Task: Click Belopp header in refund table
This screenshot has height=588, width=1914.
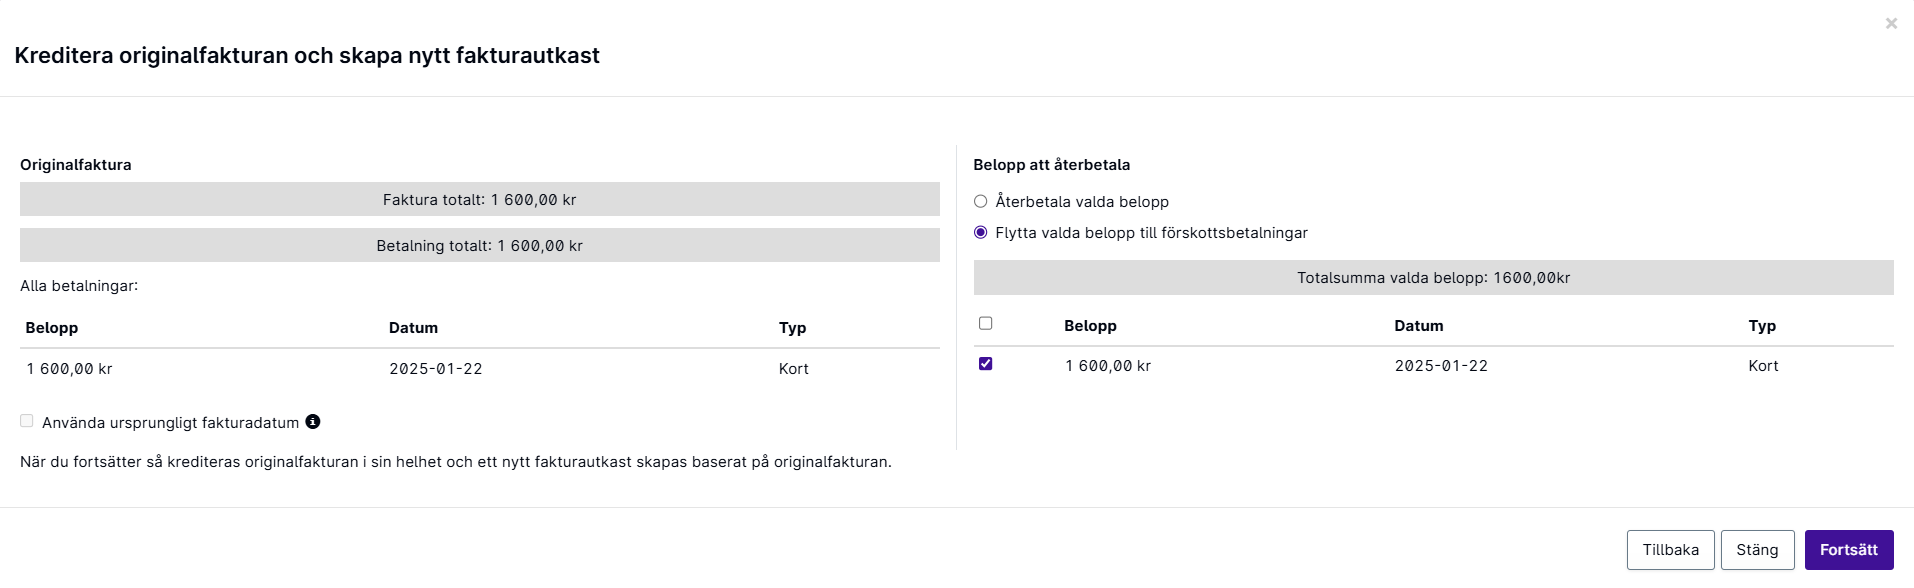Action: (x=1090, y=326)
